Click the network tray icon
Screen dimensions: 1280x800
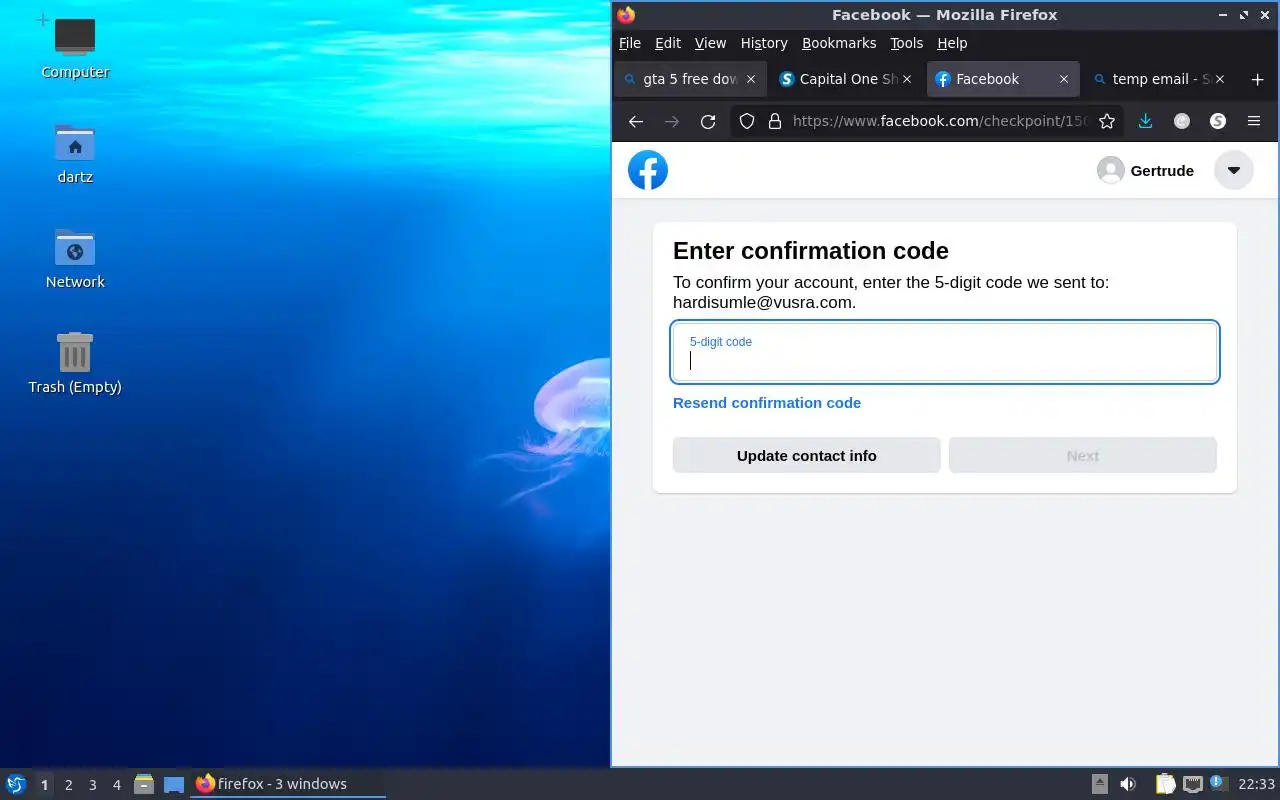pyautogui.click(x=1192, y=784)
